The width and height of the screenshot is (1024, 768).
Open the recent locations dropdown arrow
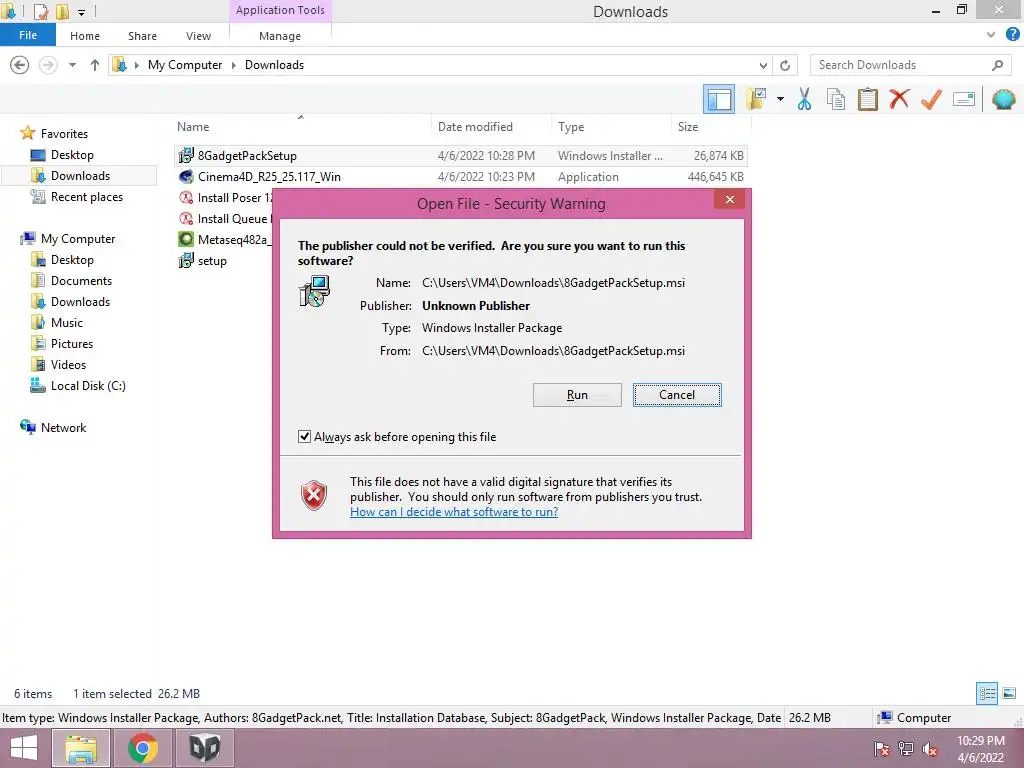pyautogui.click(x=72, y=65)
